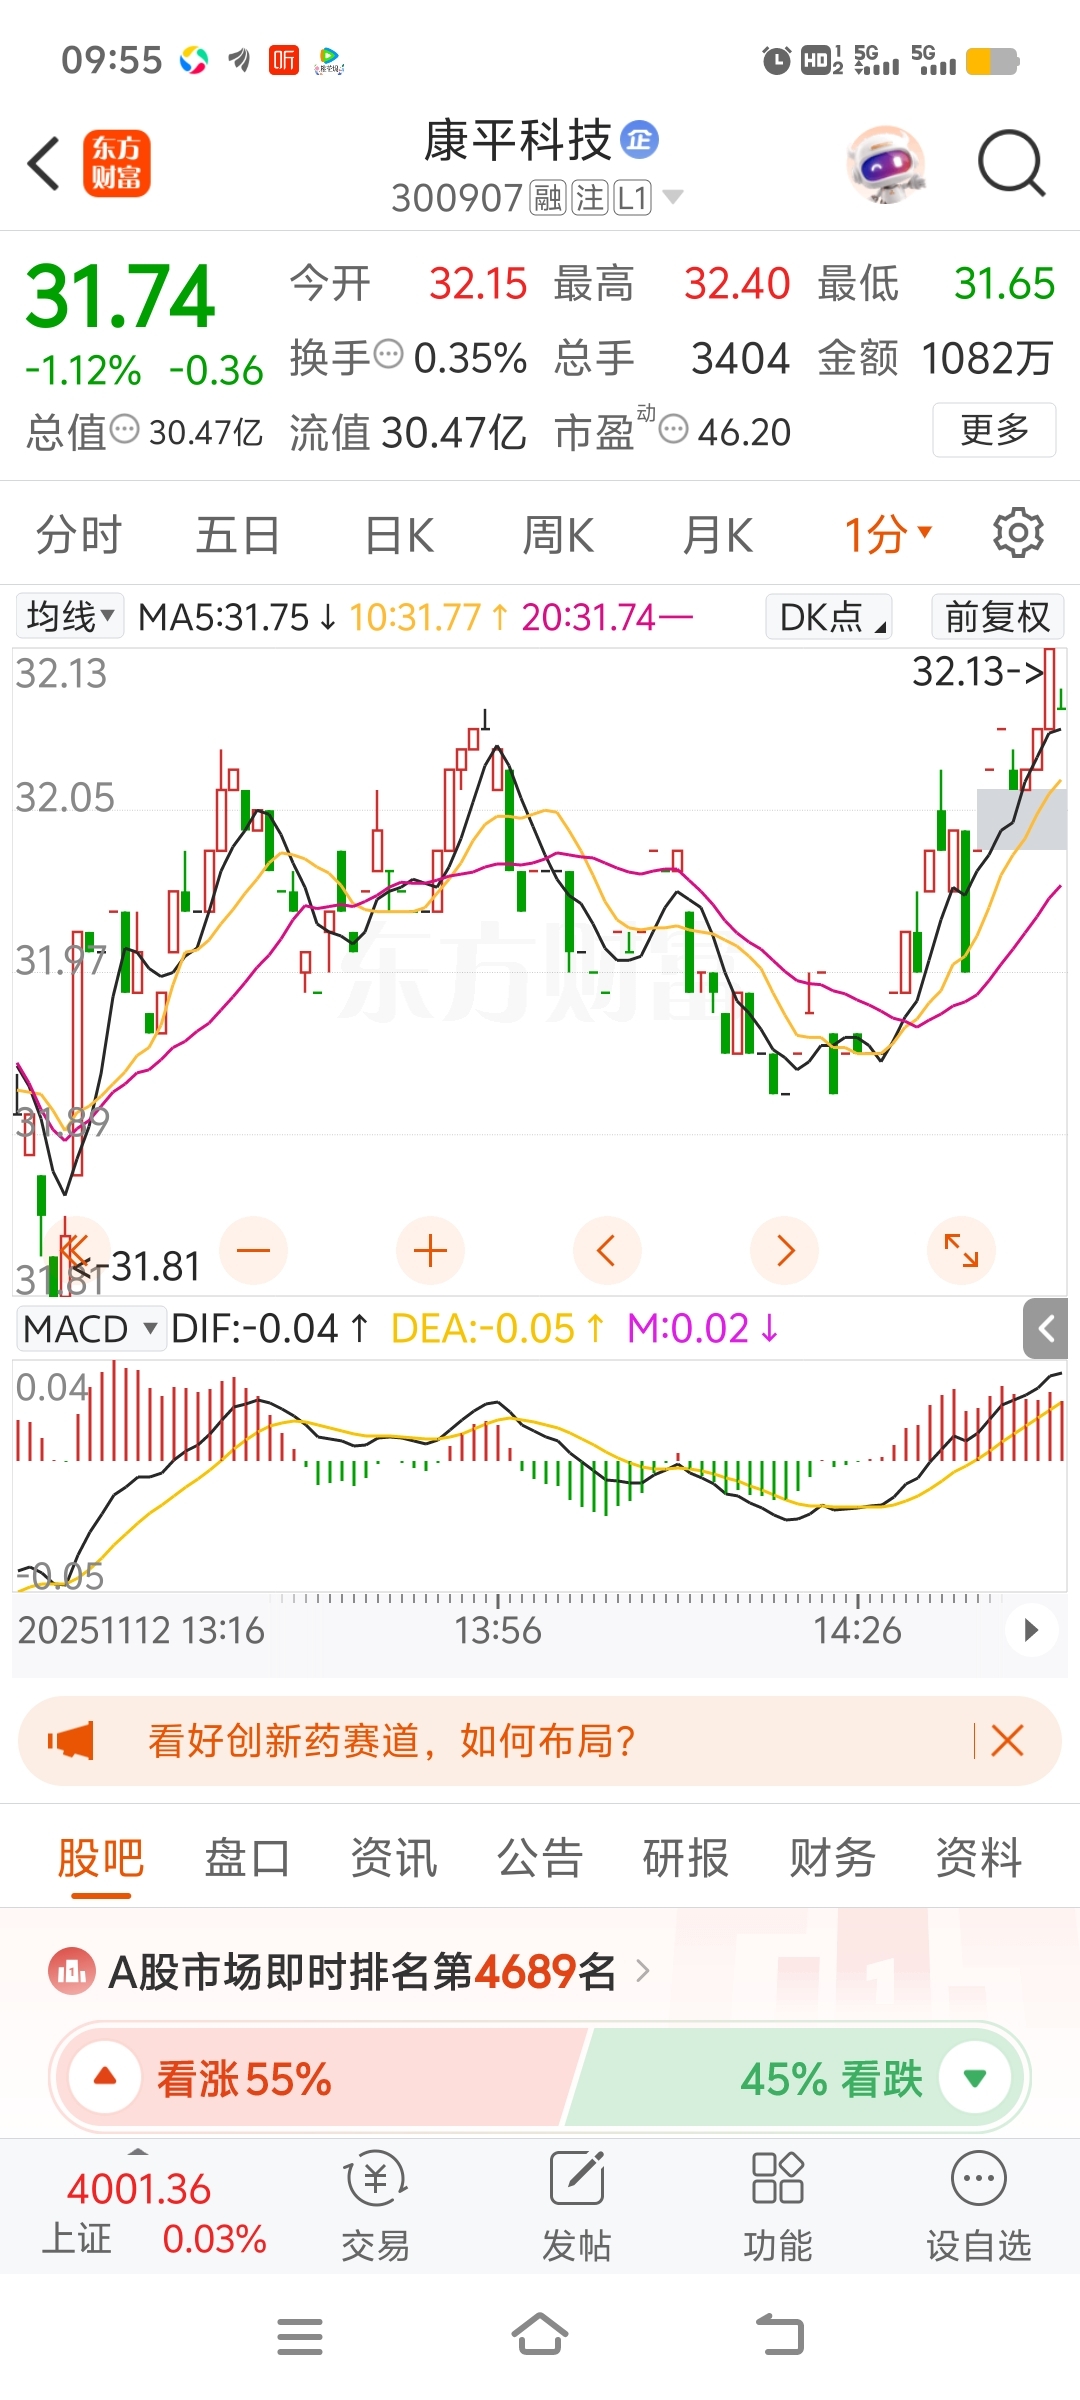
Task: Tap L1 level tag
Action: click(x=633, y=197)
